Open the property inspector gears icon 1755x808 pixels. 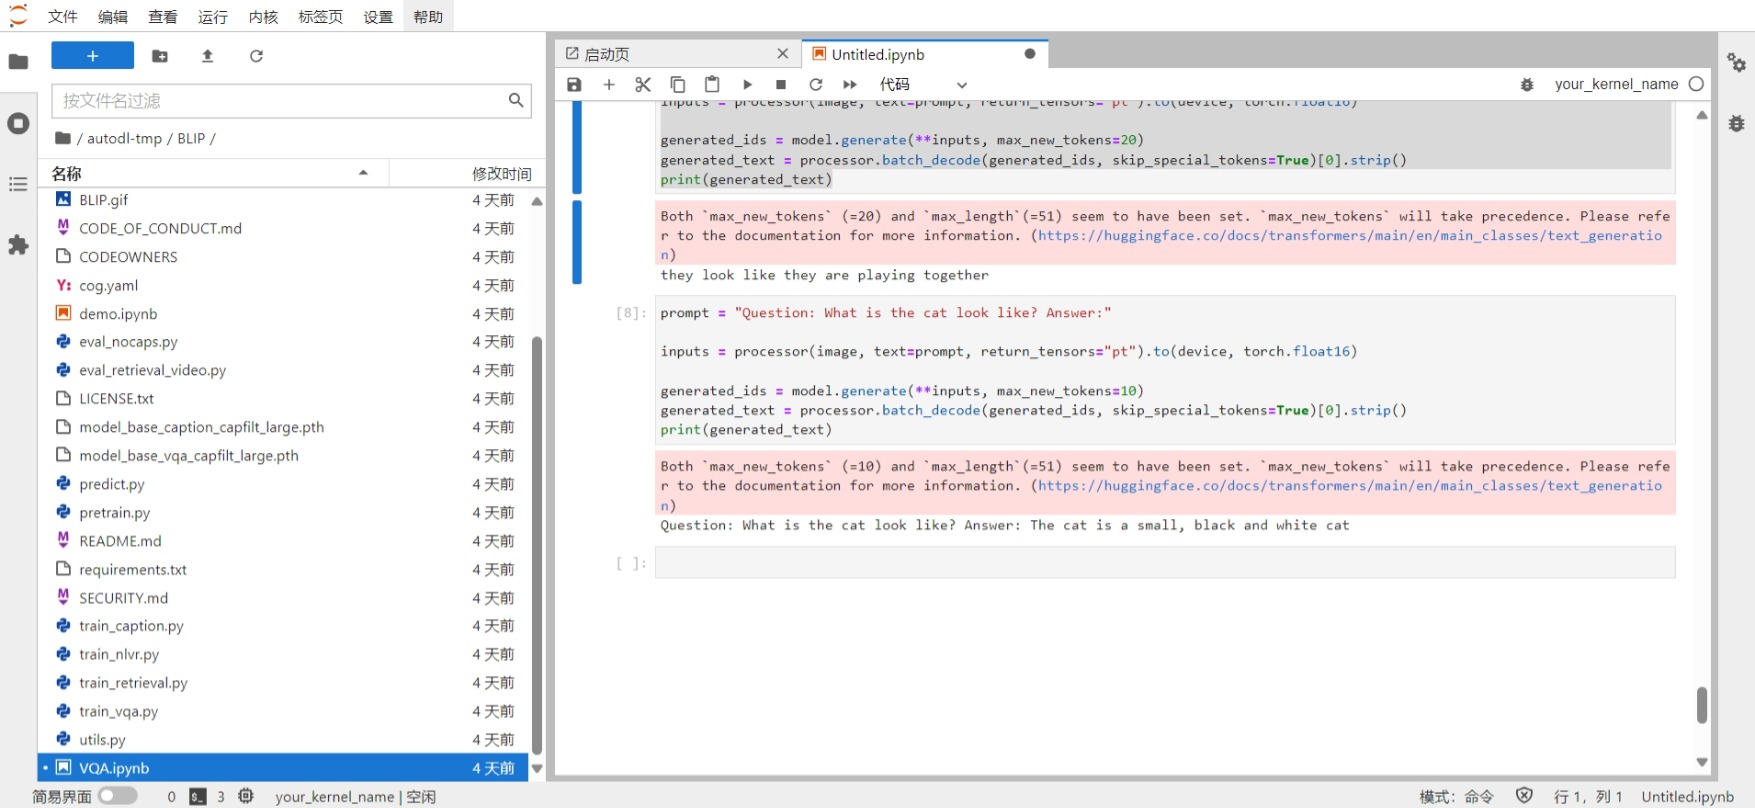(x=1737, y=63)
